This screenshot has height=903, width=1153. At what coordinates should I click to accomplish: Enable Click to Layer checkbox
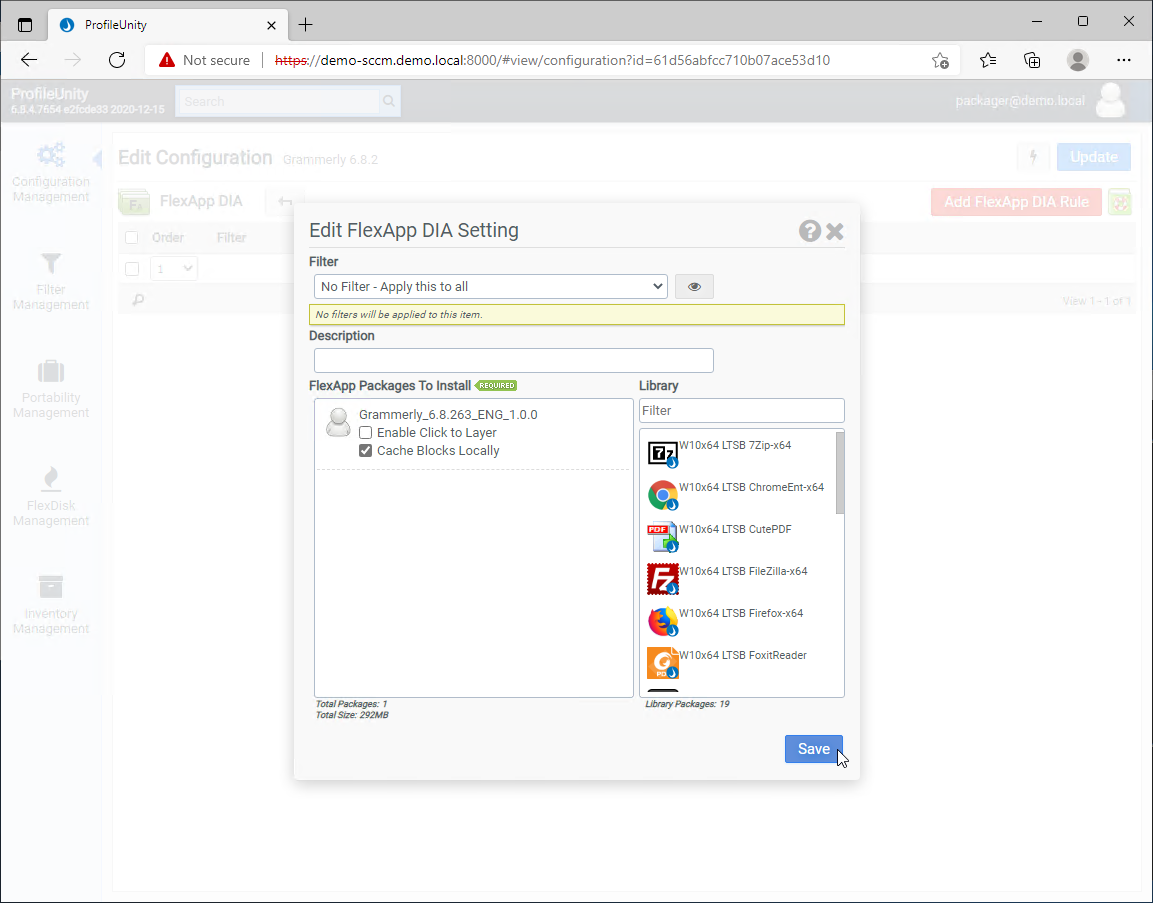click(365, 432)
